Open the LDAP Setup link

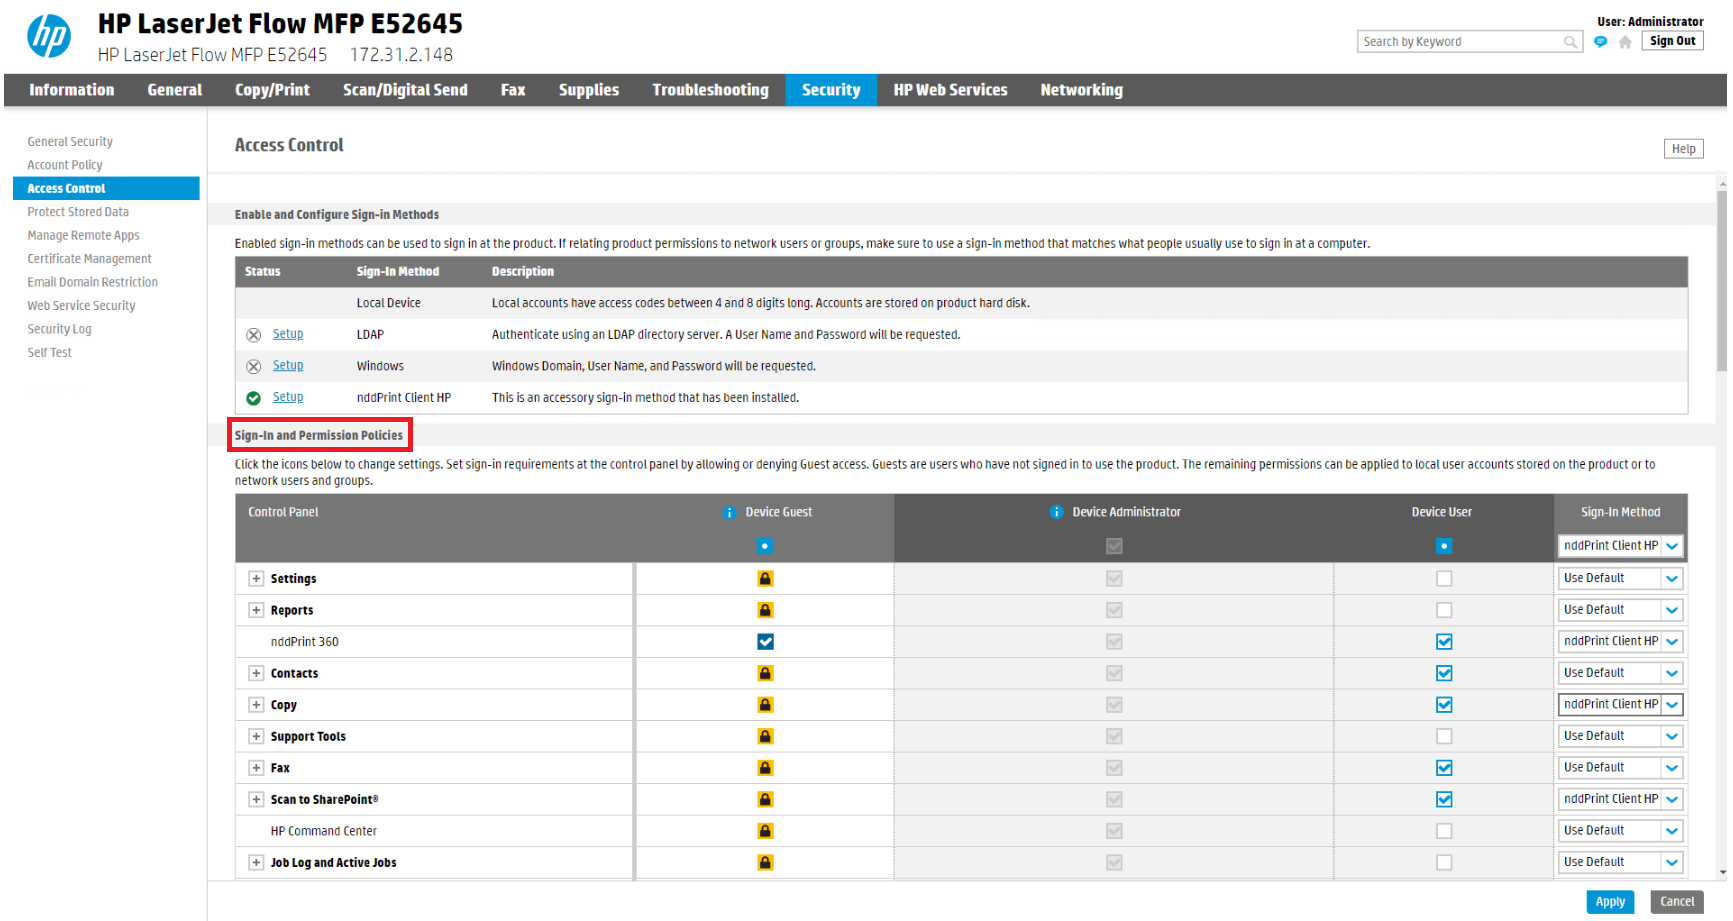pos(288,334)
